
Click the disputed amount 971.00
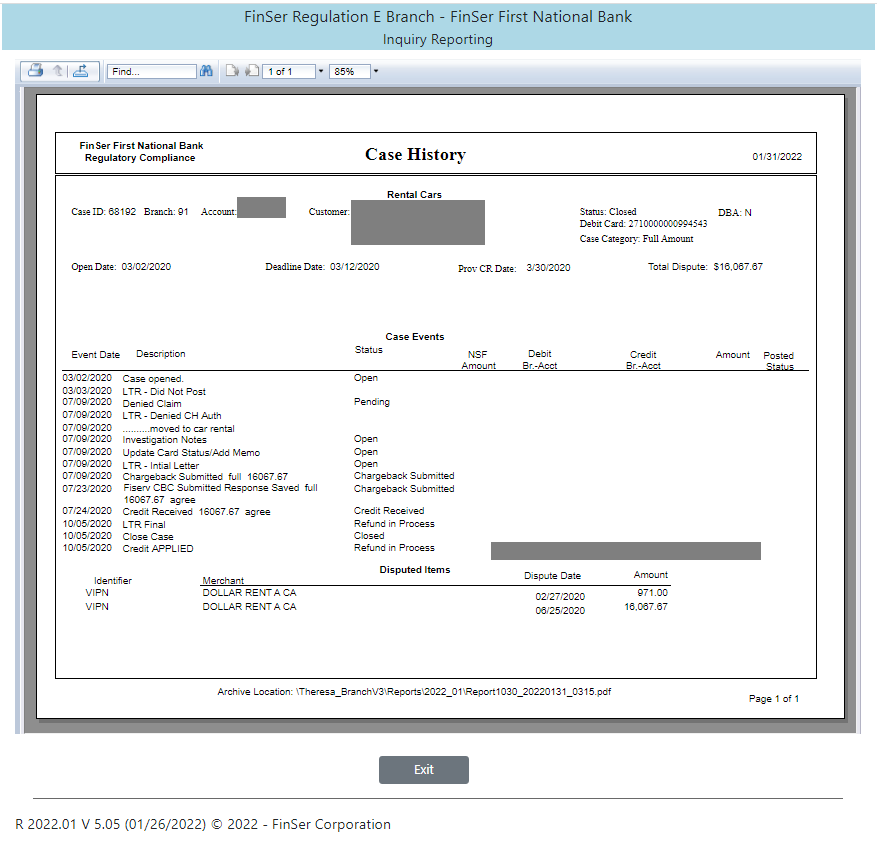(x=652, y=593)
